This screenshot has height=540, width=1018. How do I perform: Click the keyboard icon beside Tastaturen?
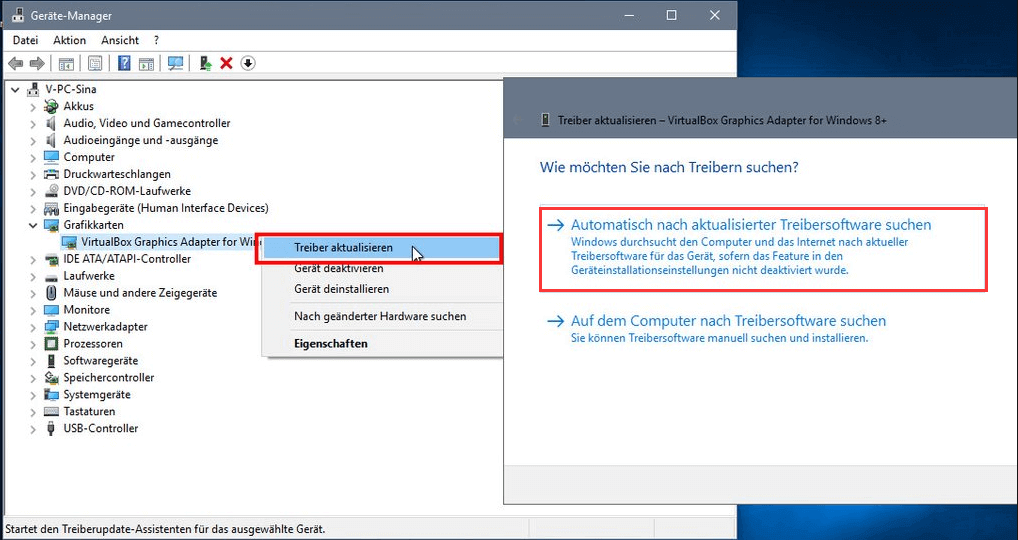pyautogui.click(x=51, y=411)
